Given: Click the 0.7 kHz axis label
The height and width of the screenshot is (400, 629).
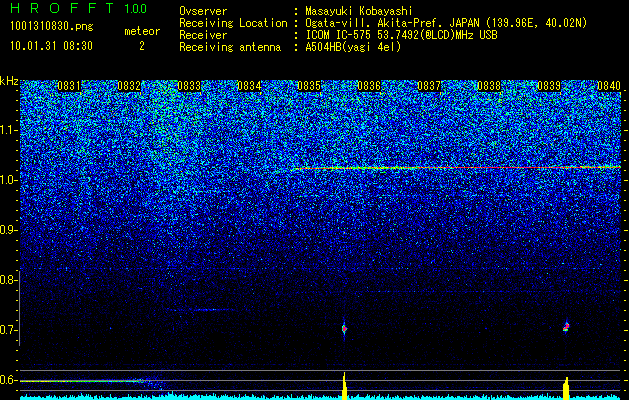Looking at the screenshot, I should 7,330.
